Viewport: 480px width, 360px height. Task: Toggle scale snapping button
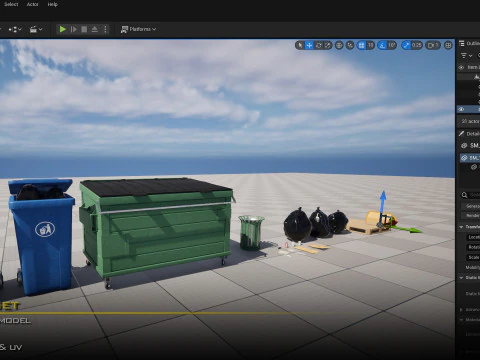(x=406, y=45)
